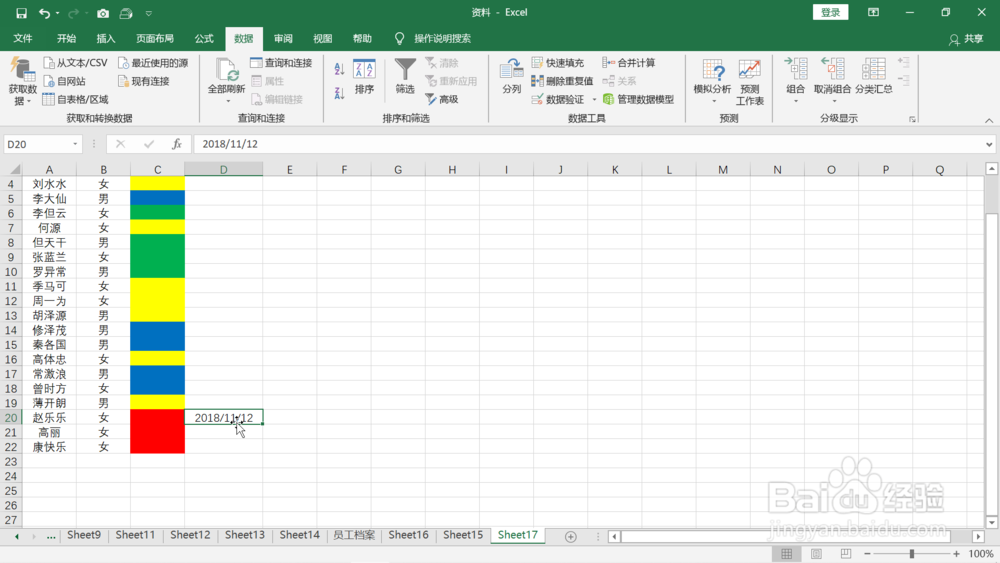This screenshot has height=563, width=1000.
Task: Open sheet tab Sheet16
Action: 408,535
